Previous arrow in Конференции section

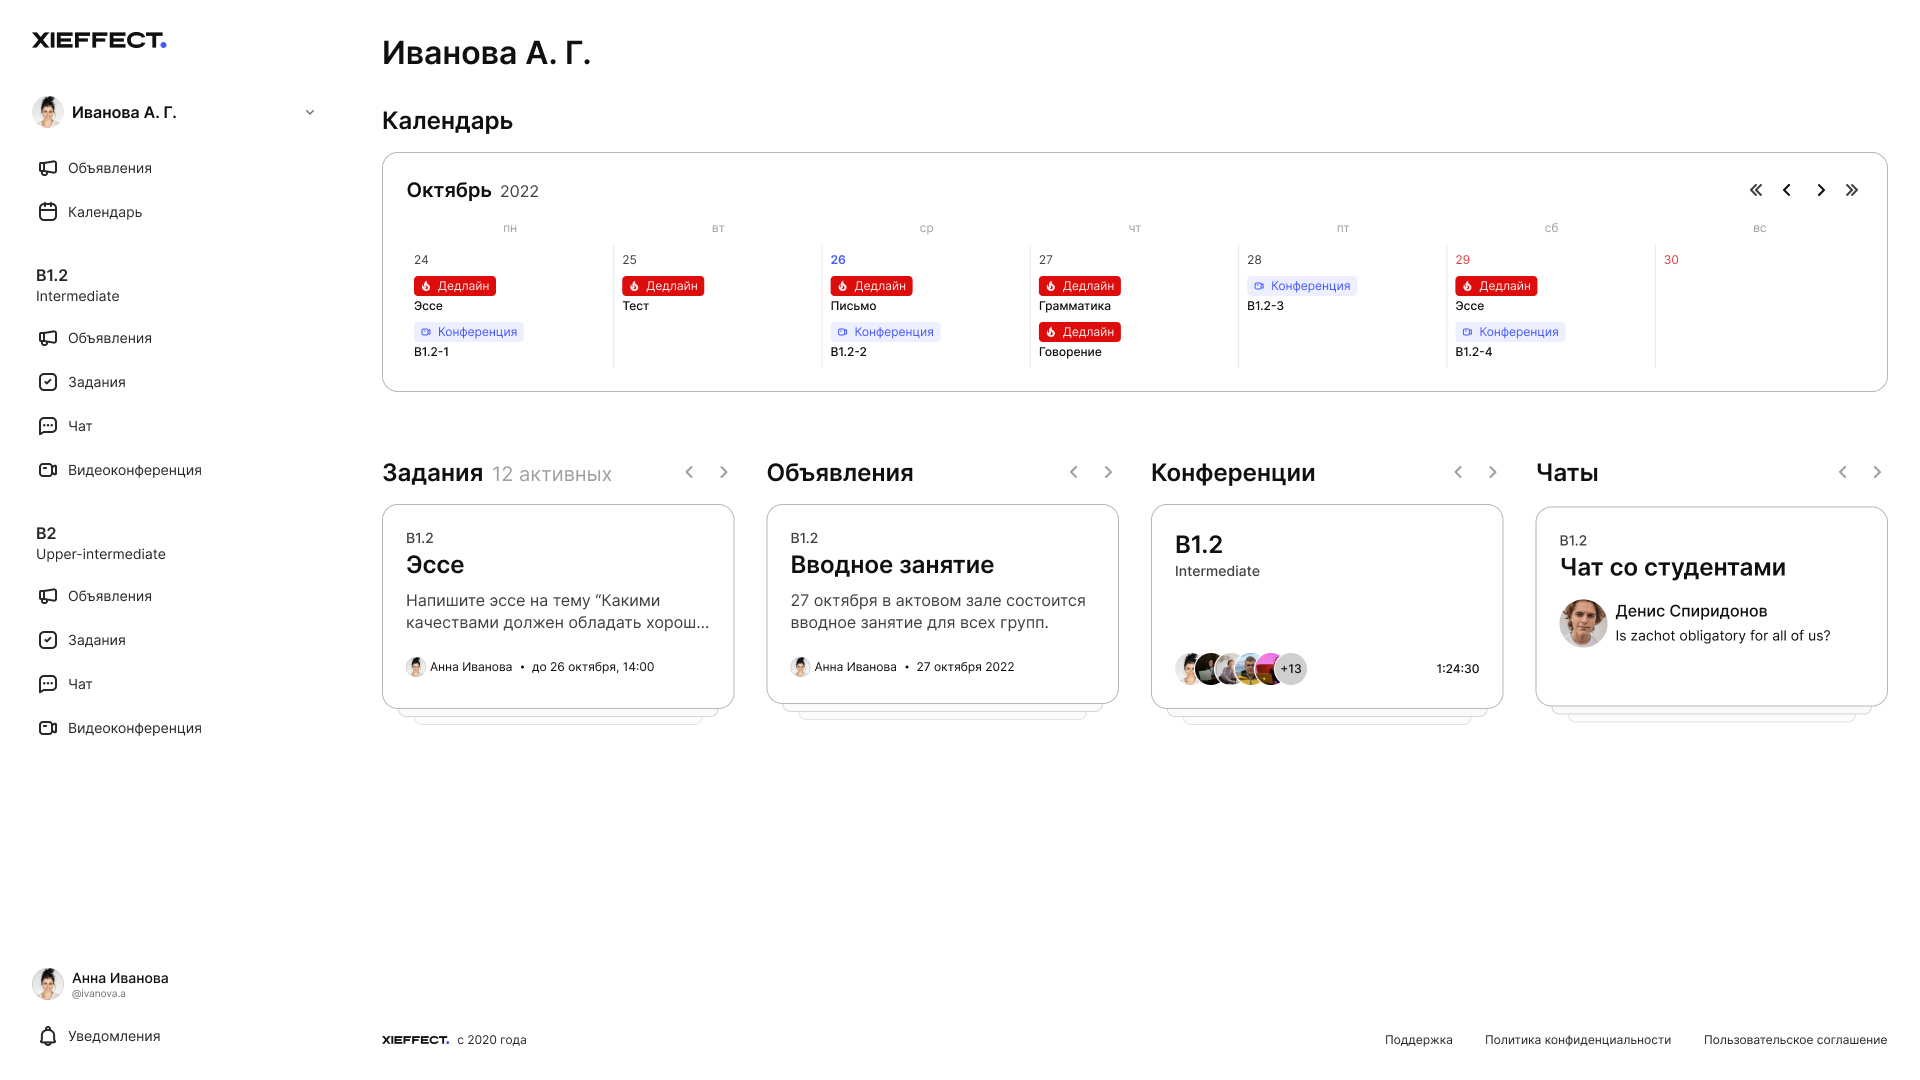1458,472
